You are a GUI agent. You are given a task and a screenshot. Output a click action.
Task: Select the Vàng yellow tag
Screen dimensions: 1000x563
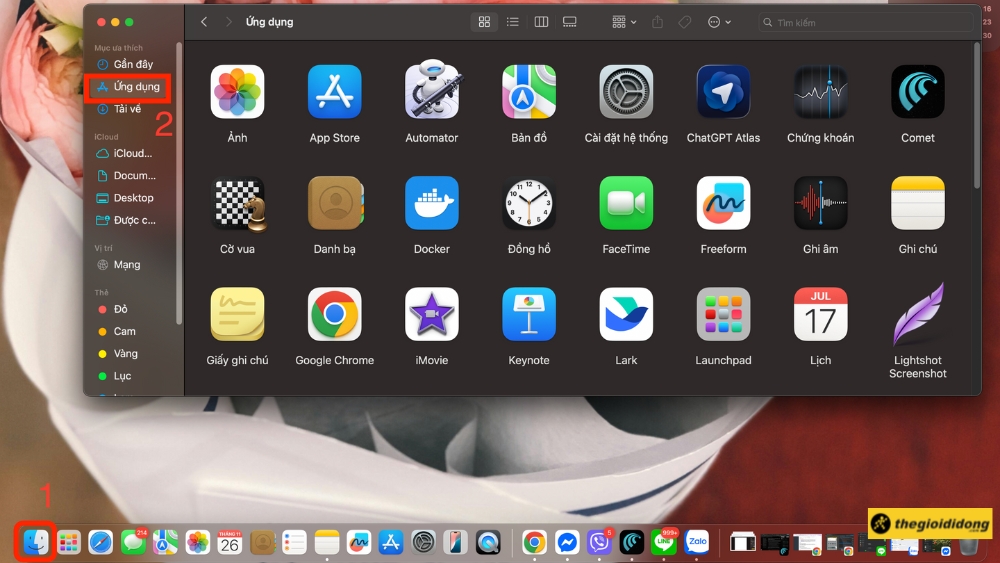click(125, 353)
